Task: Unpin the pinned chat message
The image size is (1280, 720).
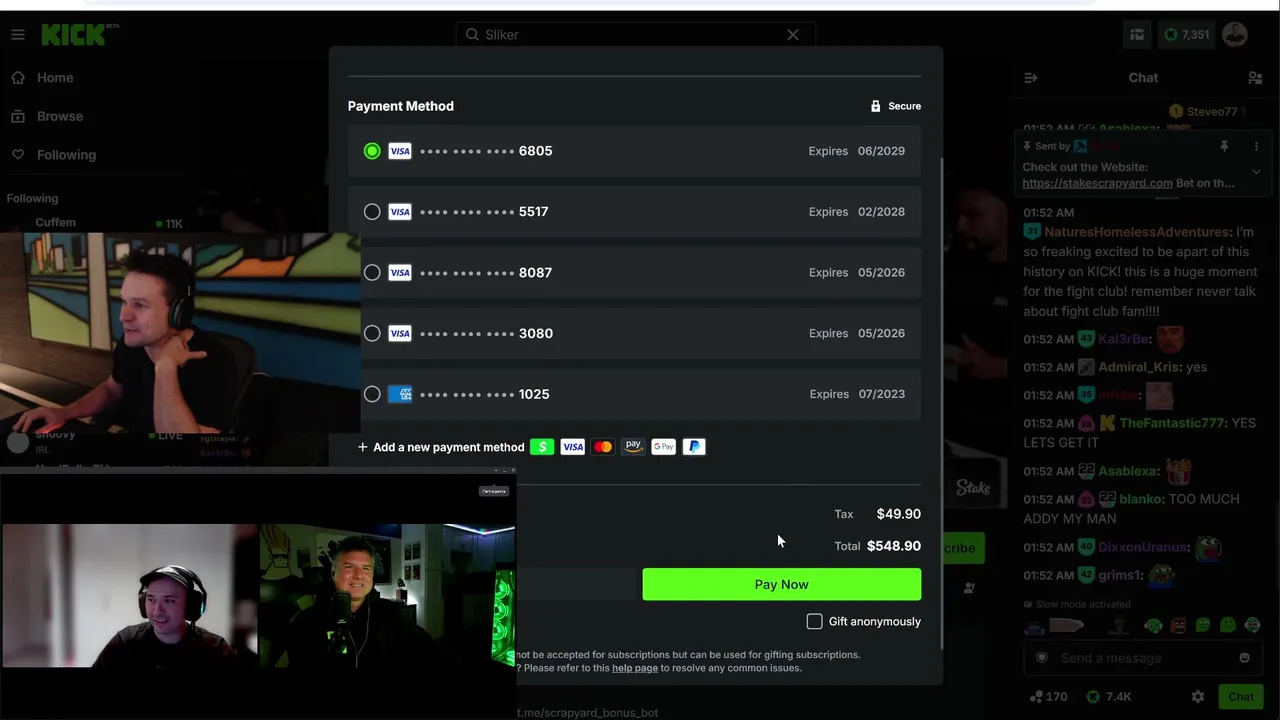Action: tap(1224, 146)
